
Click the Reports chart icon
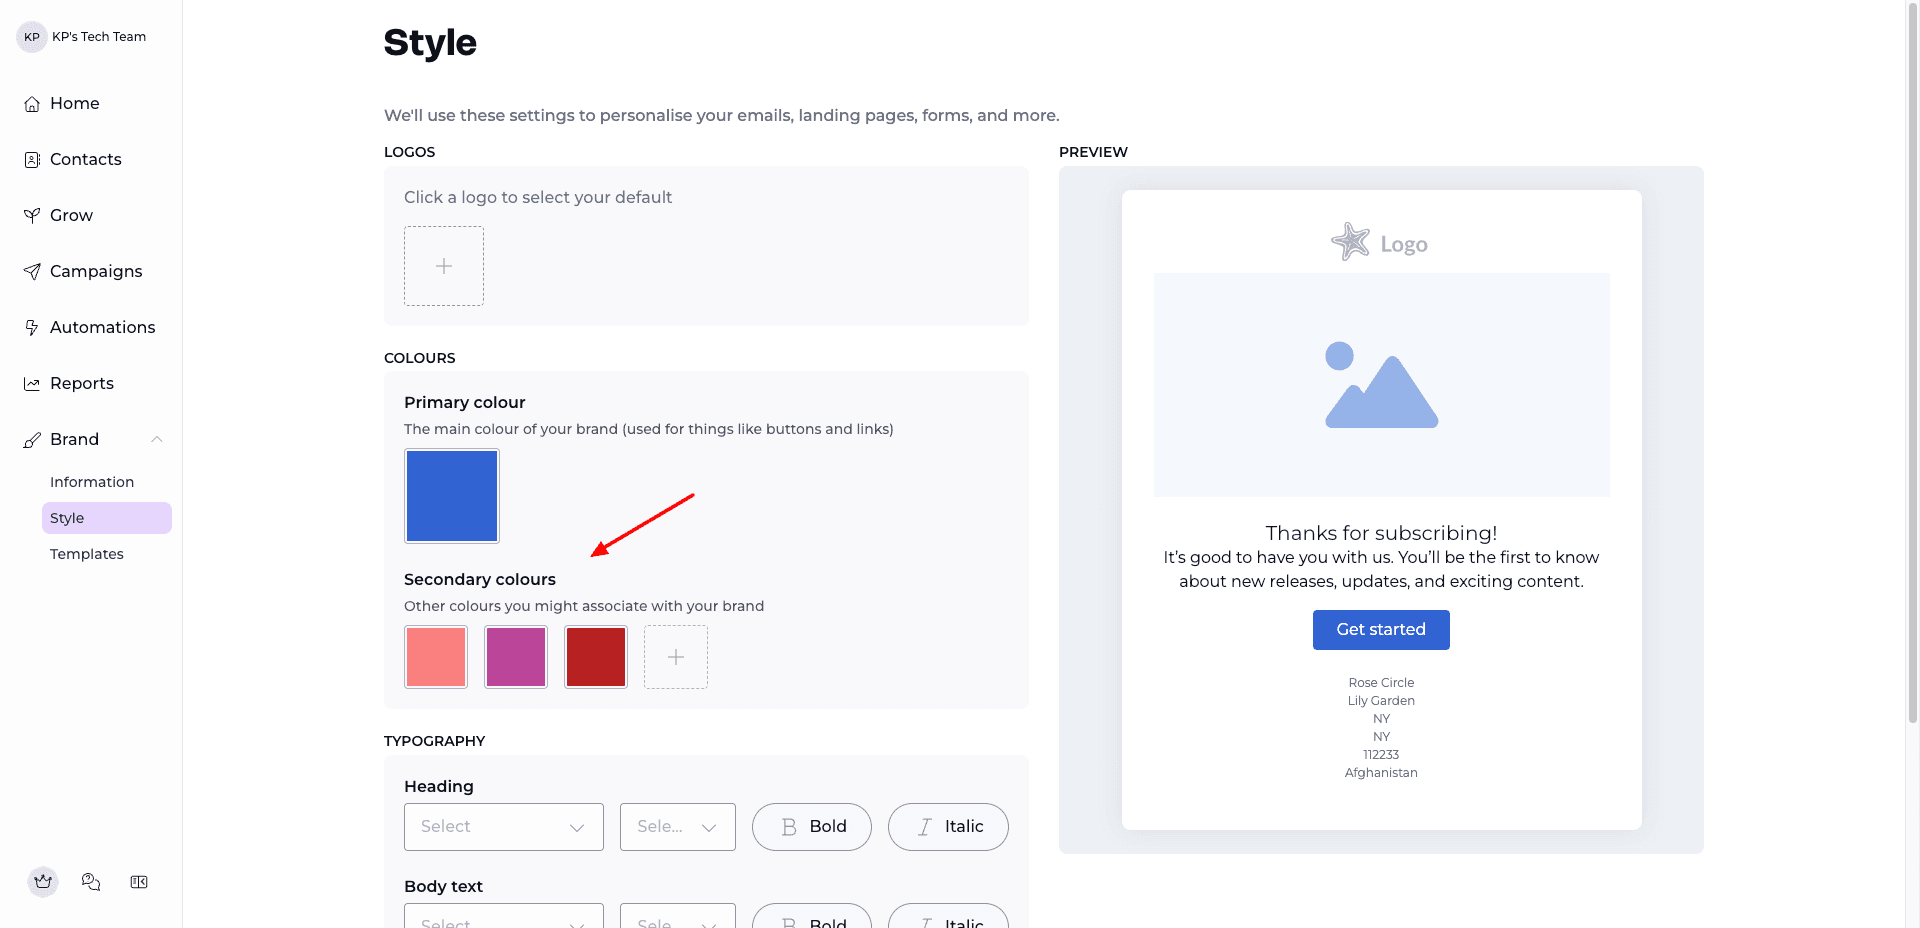tap(32, 384)
